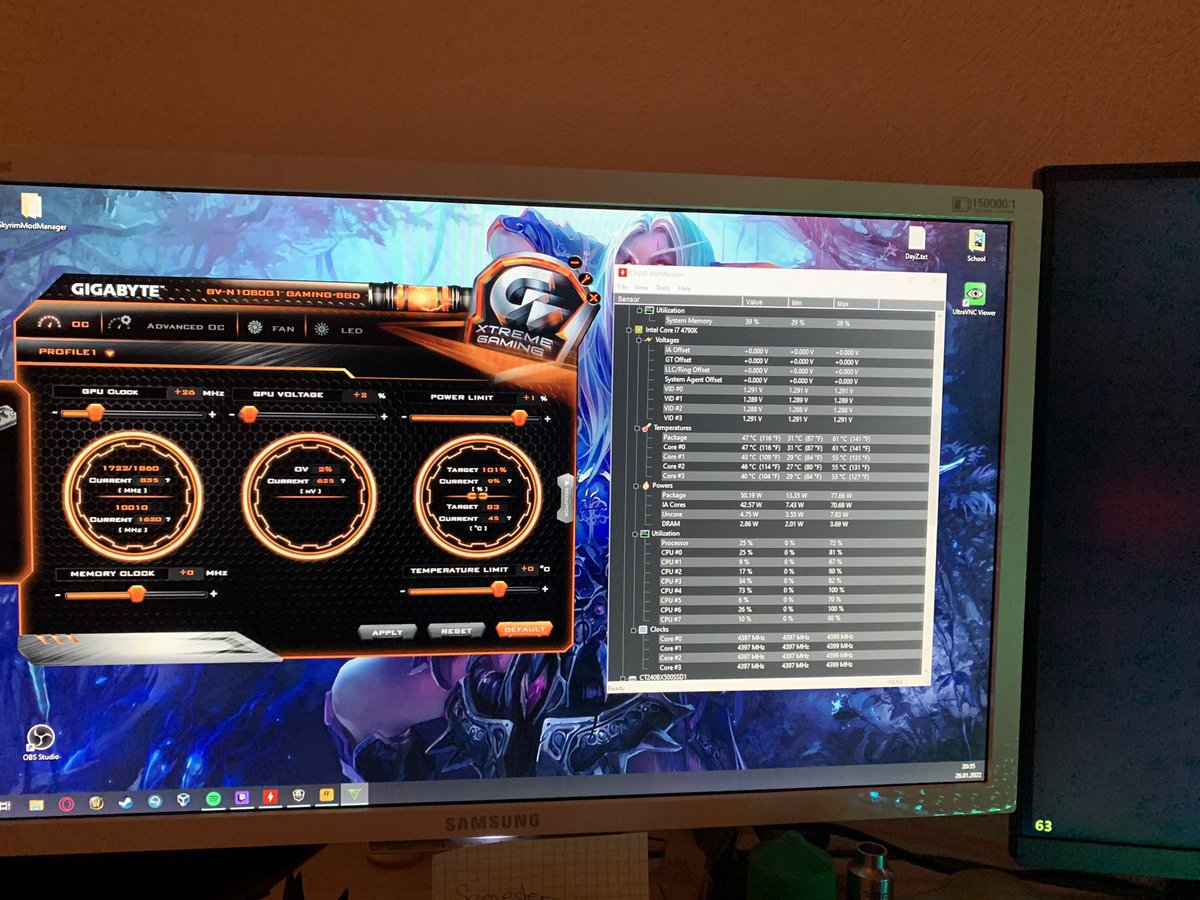Image resolution: width=1200 pixels, height=900 pixels.
Task: Click the GPU Clock MHz value field
Action: coord(185,392)
